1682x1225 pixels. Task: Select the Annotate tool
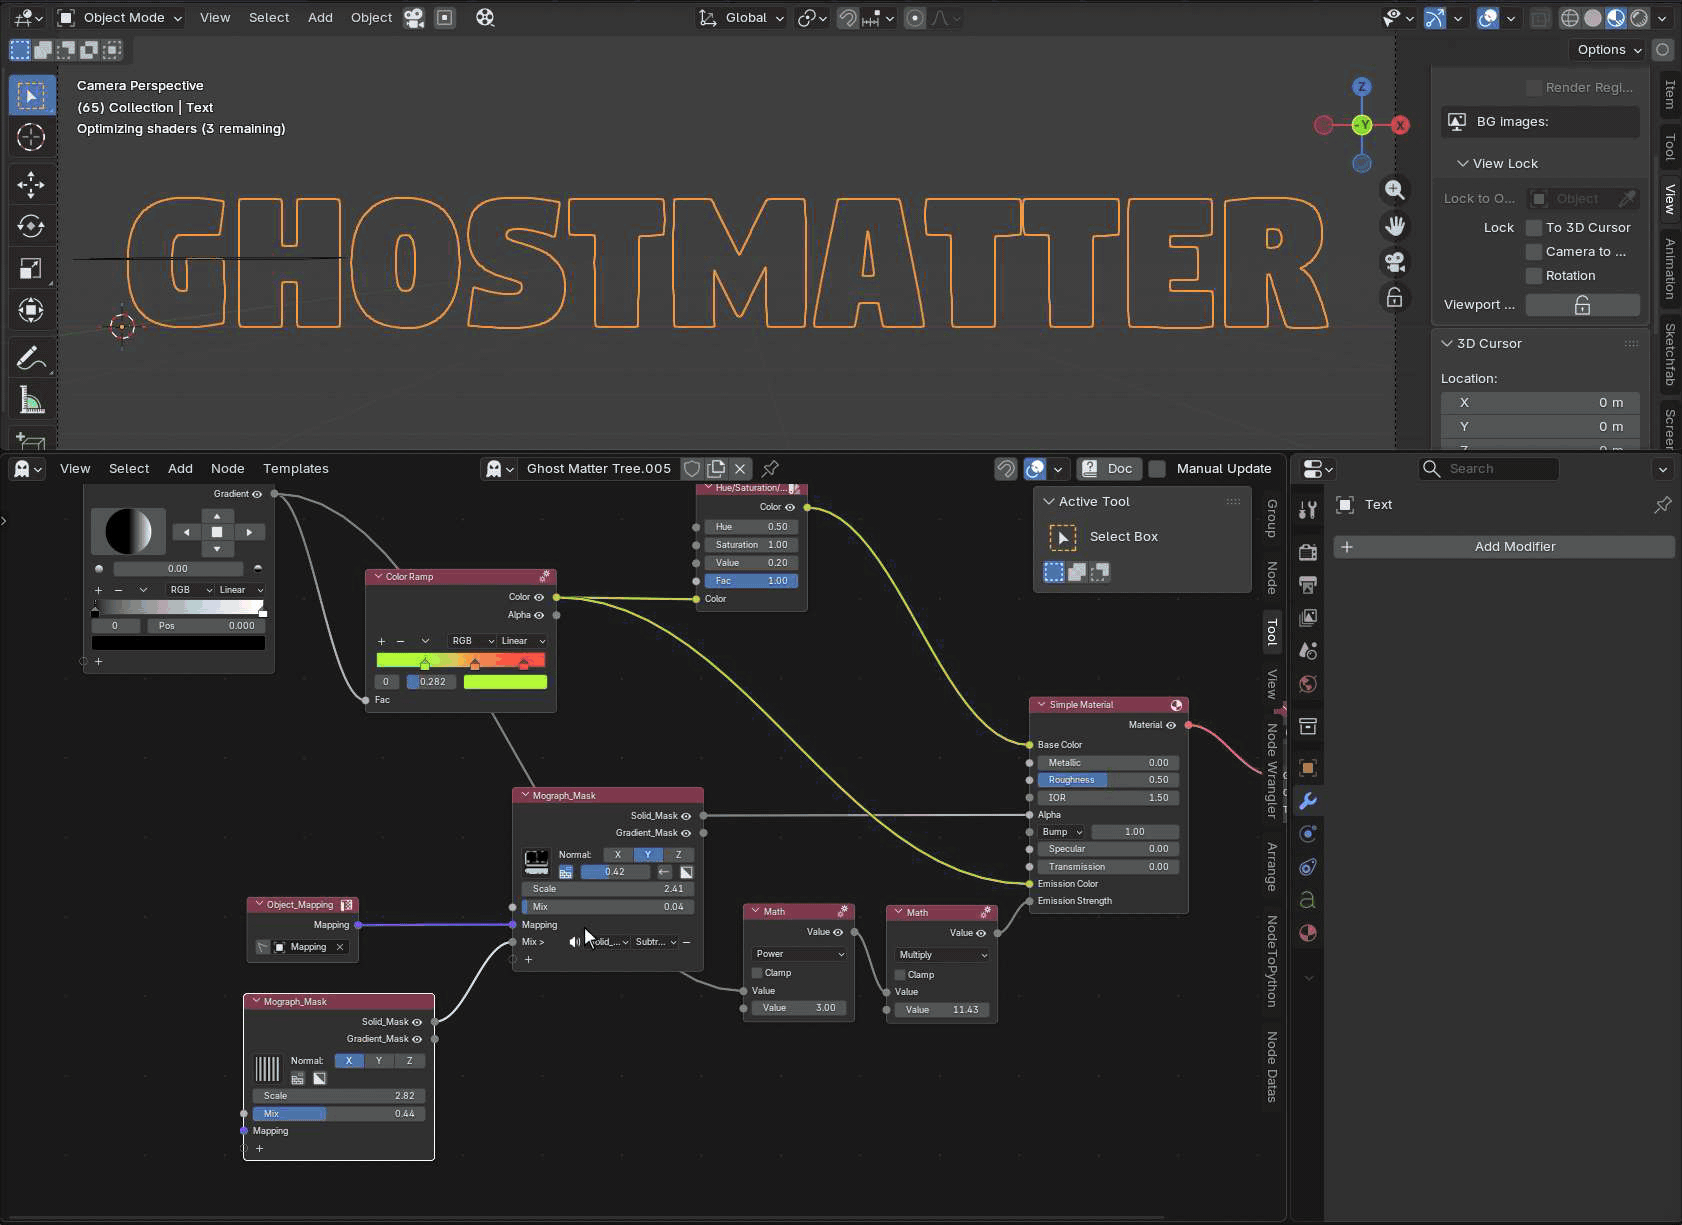tap(31, 357)
